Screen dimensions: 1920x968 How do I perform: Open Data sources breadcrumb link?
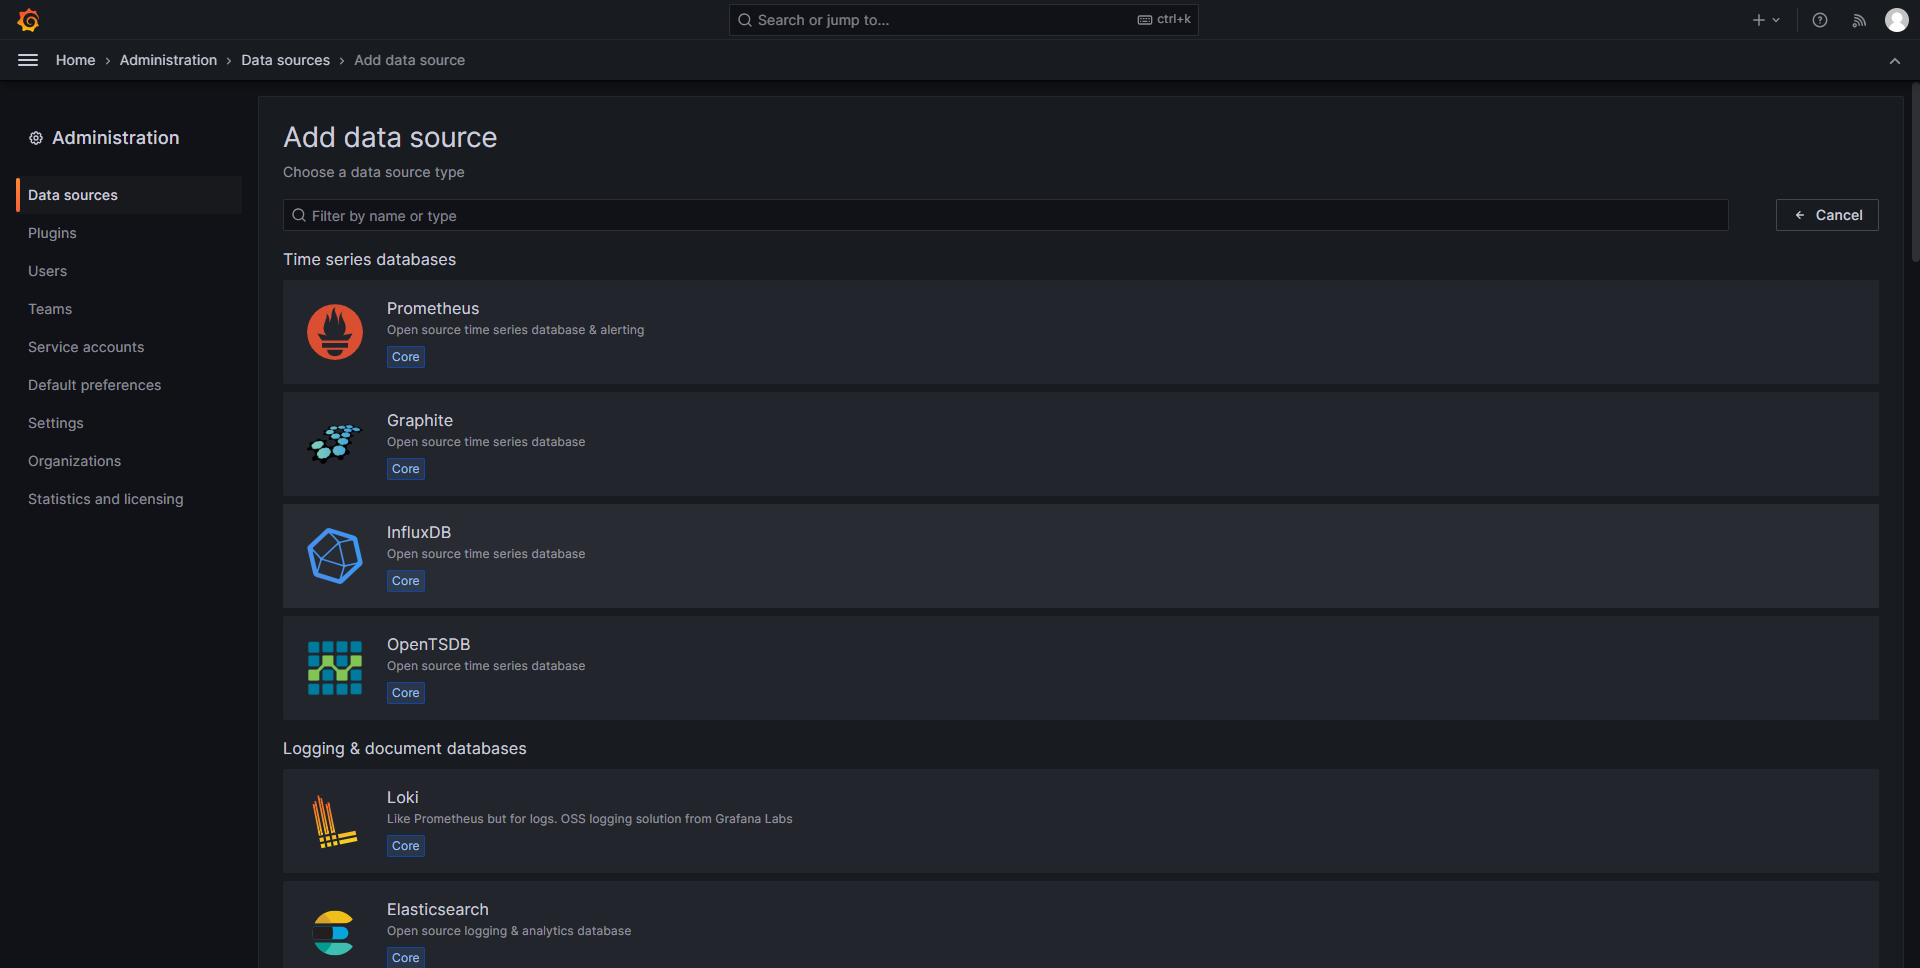point(285,60)
